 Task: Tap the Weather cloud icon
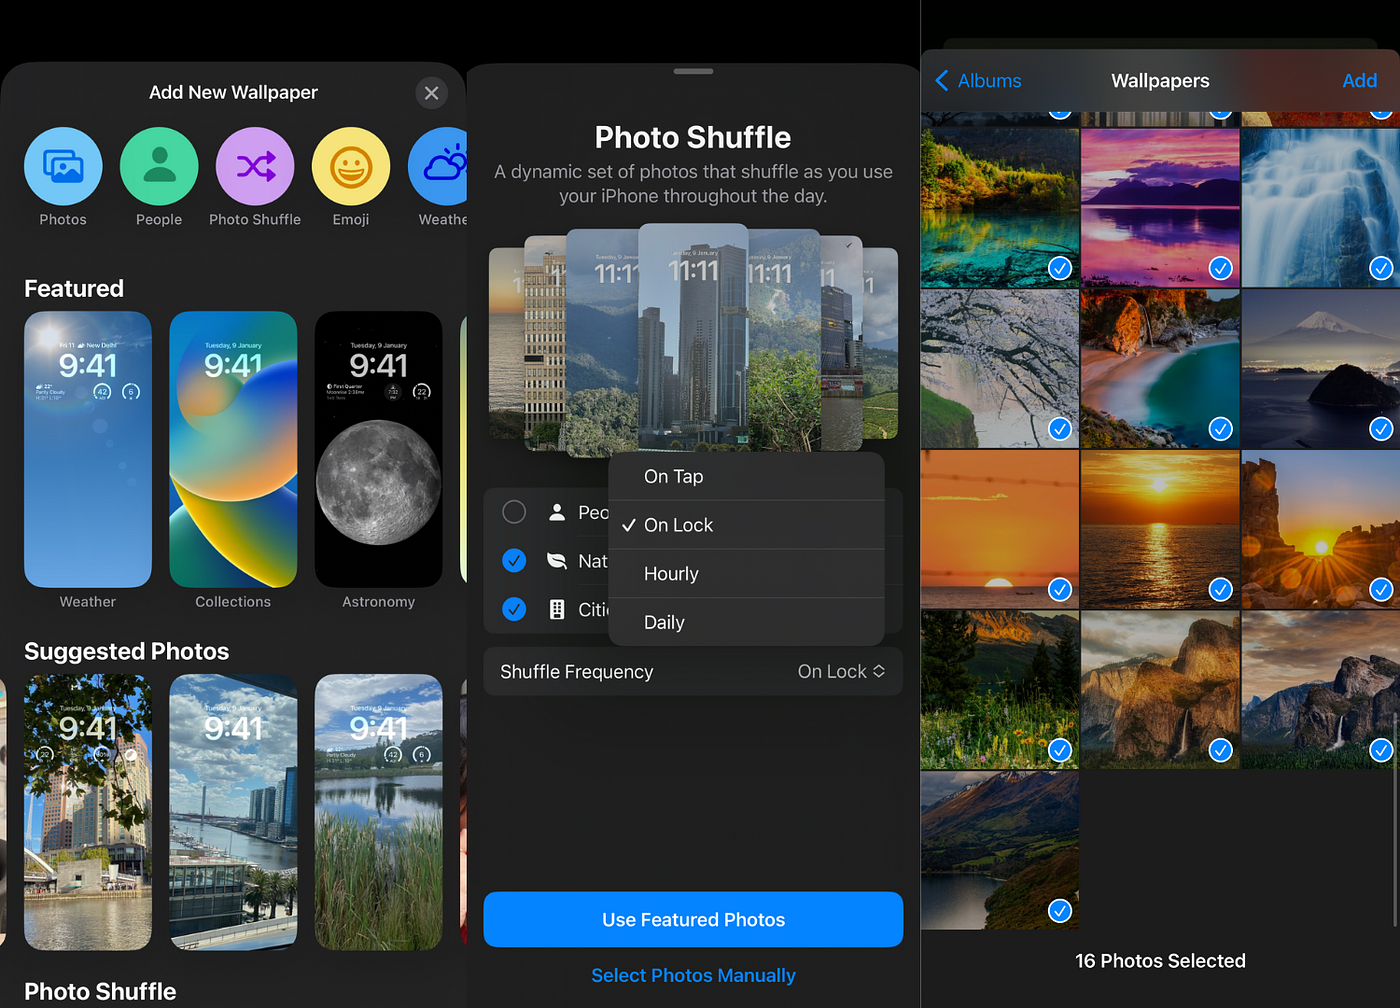pos(439,166)
